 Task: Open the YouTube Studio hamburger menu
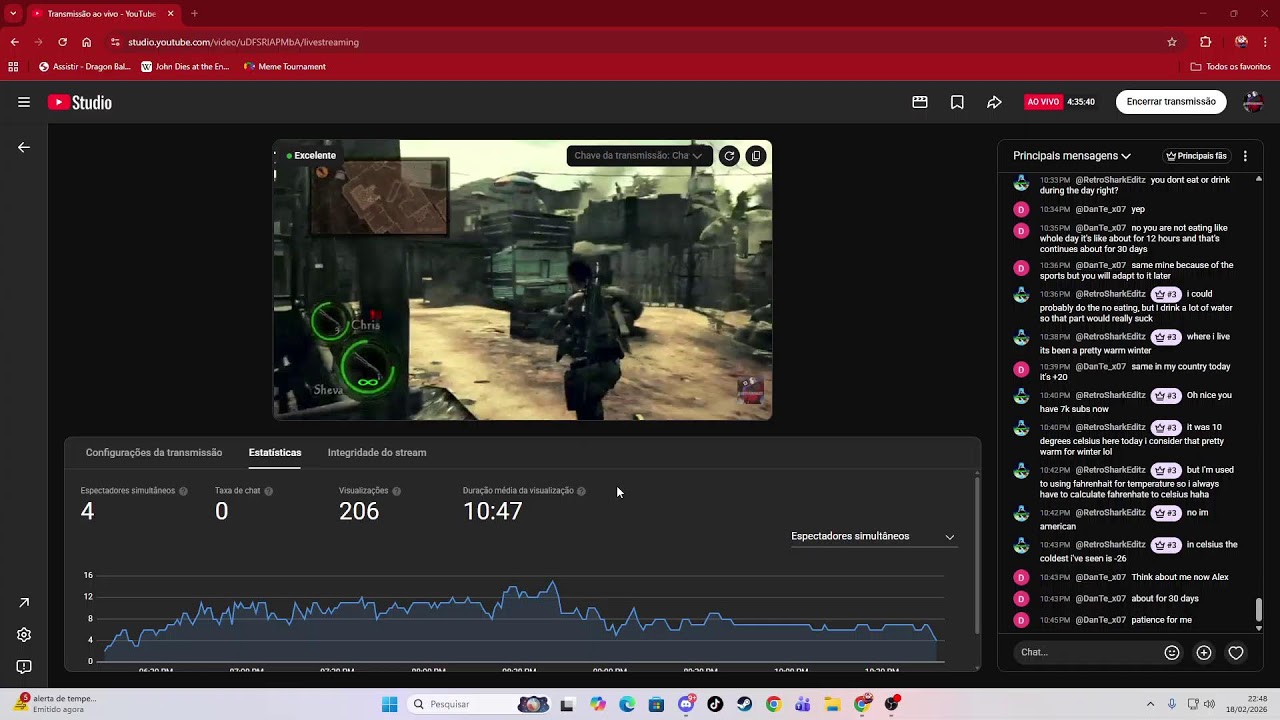(x=24, y=102)
